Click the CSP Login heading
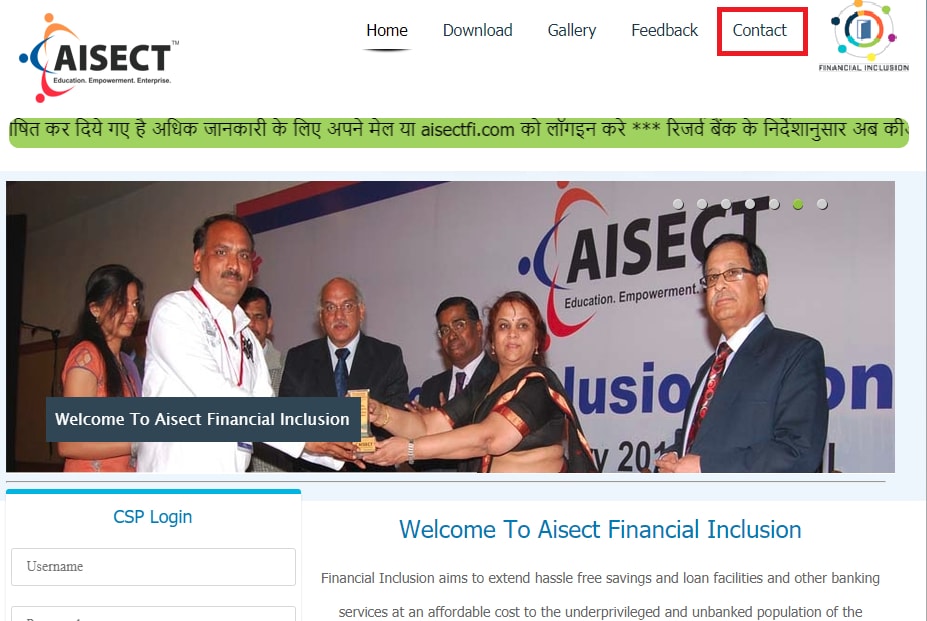This screenshot has width=927, height=621. point(153,517)
